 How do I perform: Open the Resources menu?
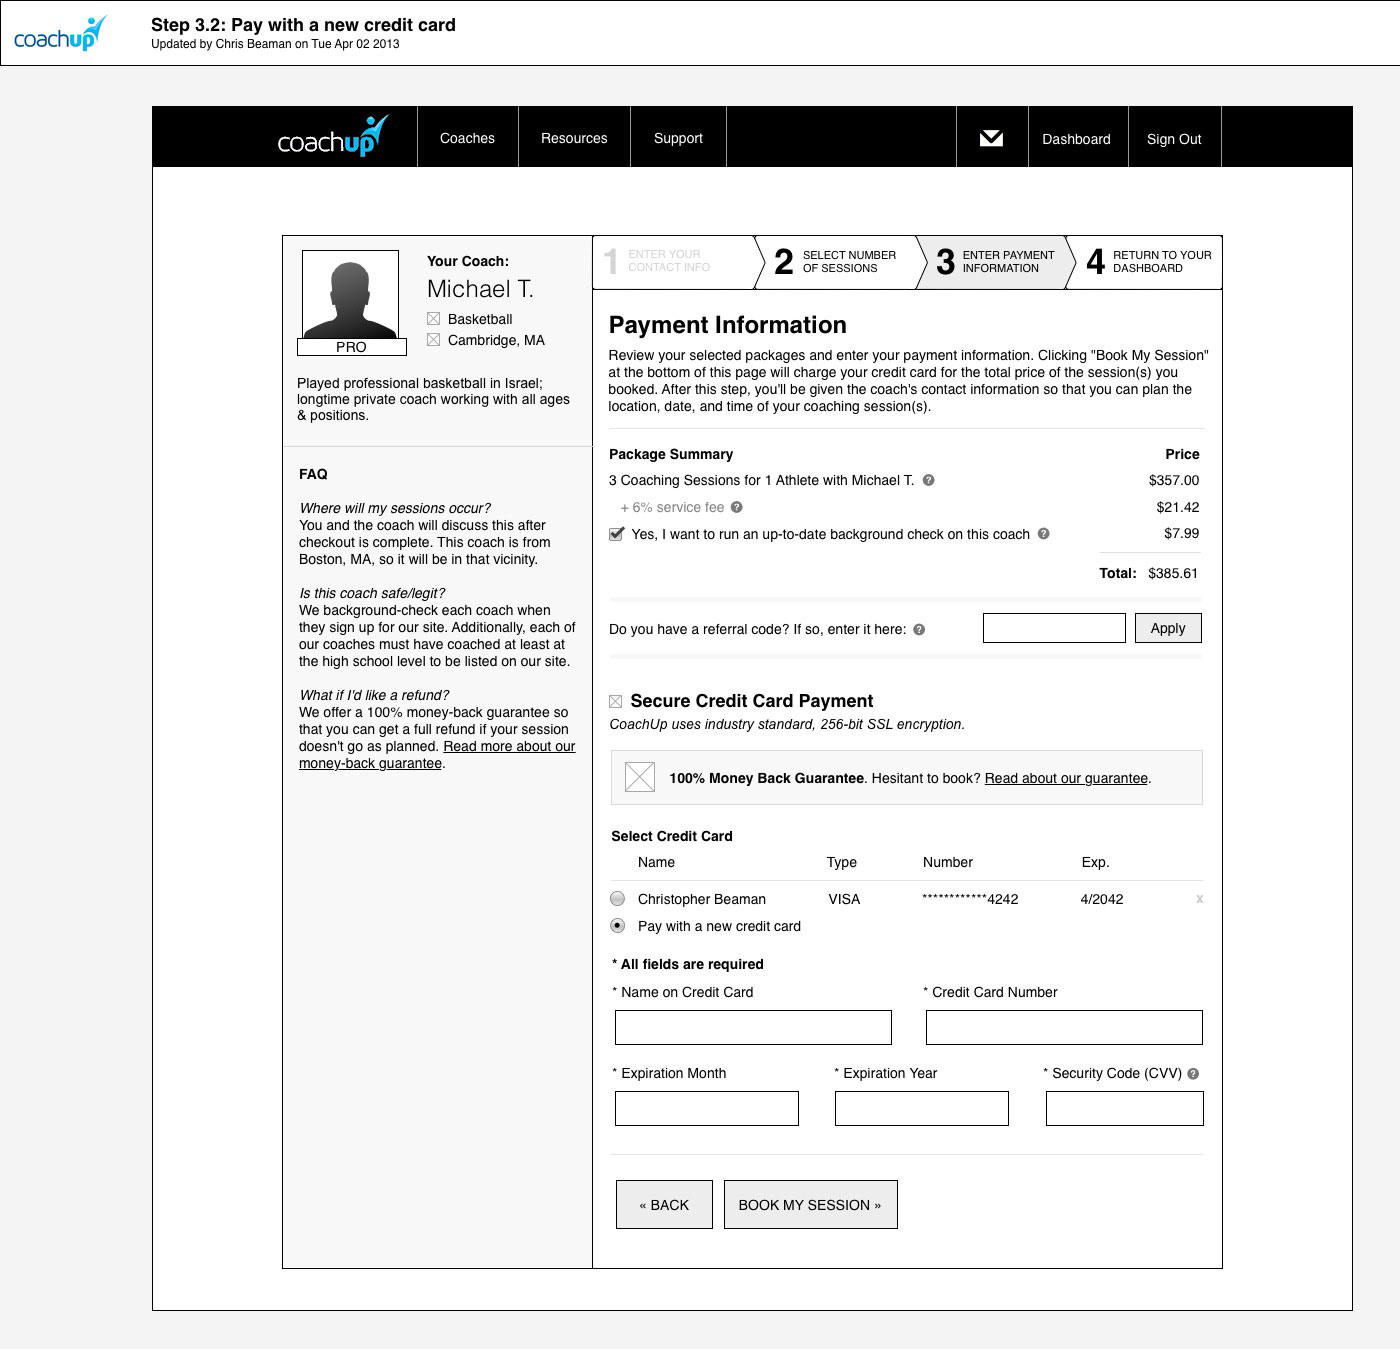tap(574, 137)
